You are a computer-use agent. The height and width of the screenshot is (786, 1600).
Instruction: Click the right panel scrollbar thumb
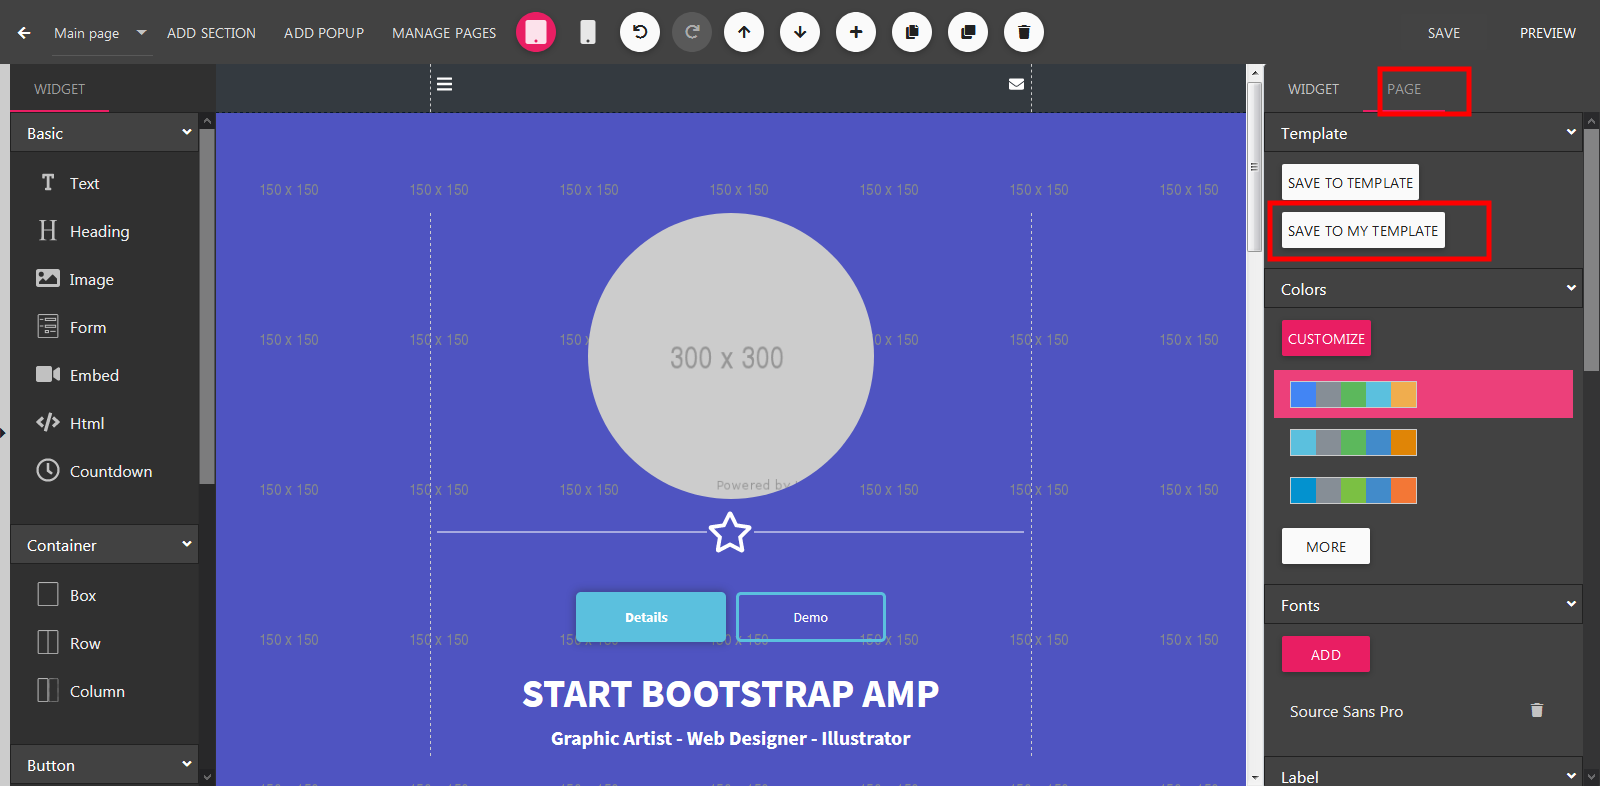tap(1591, 250)
